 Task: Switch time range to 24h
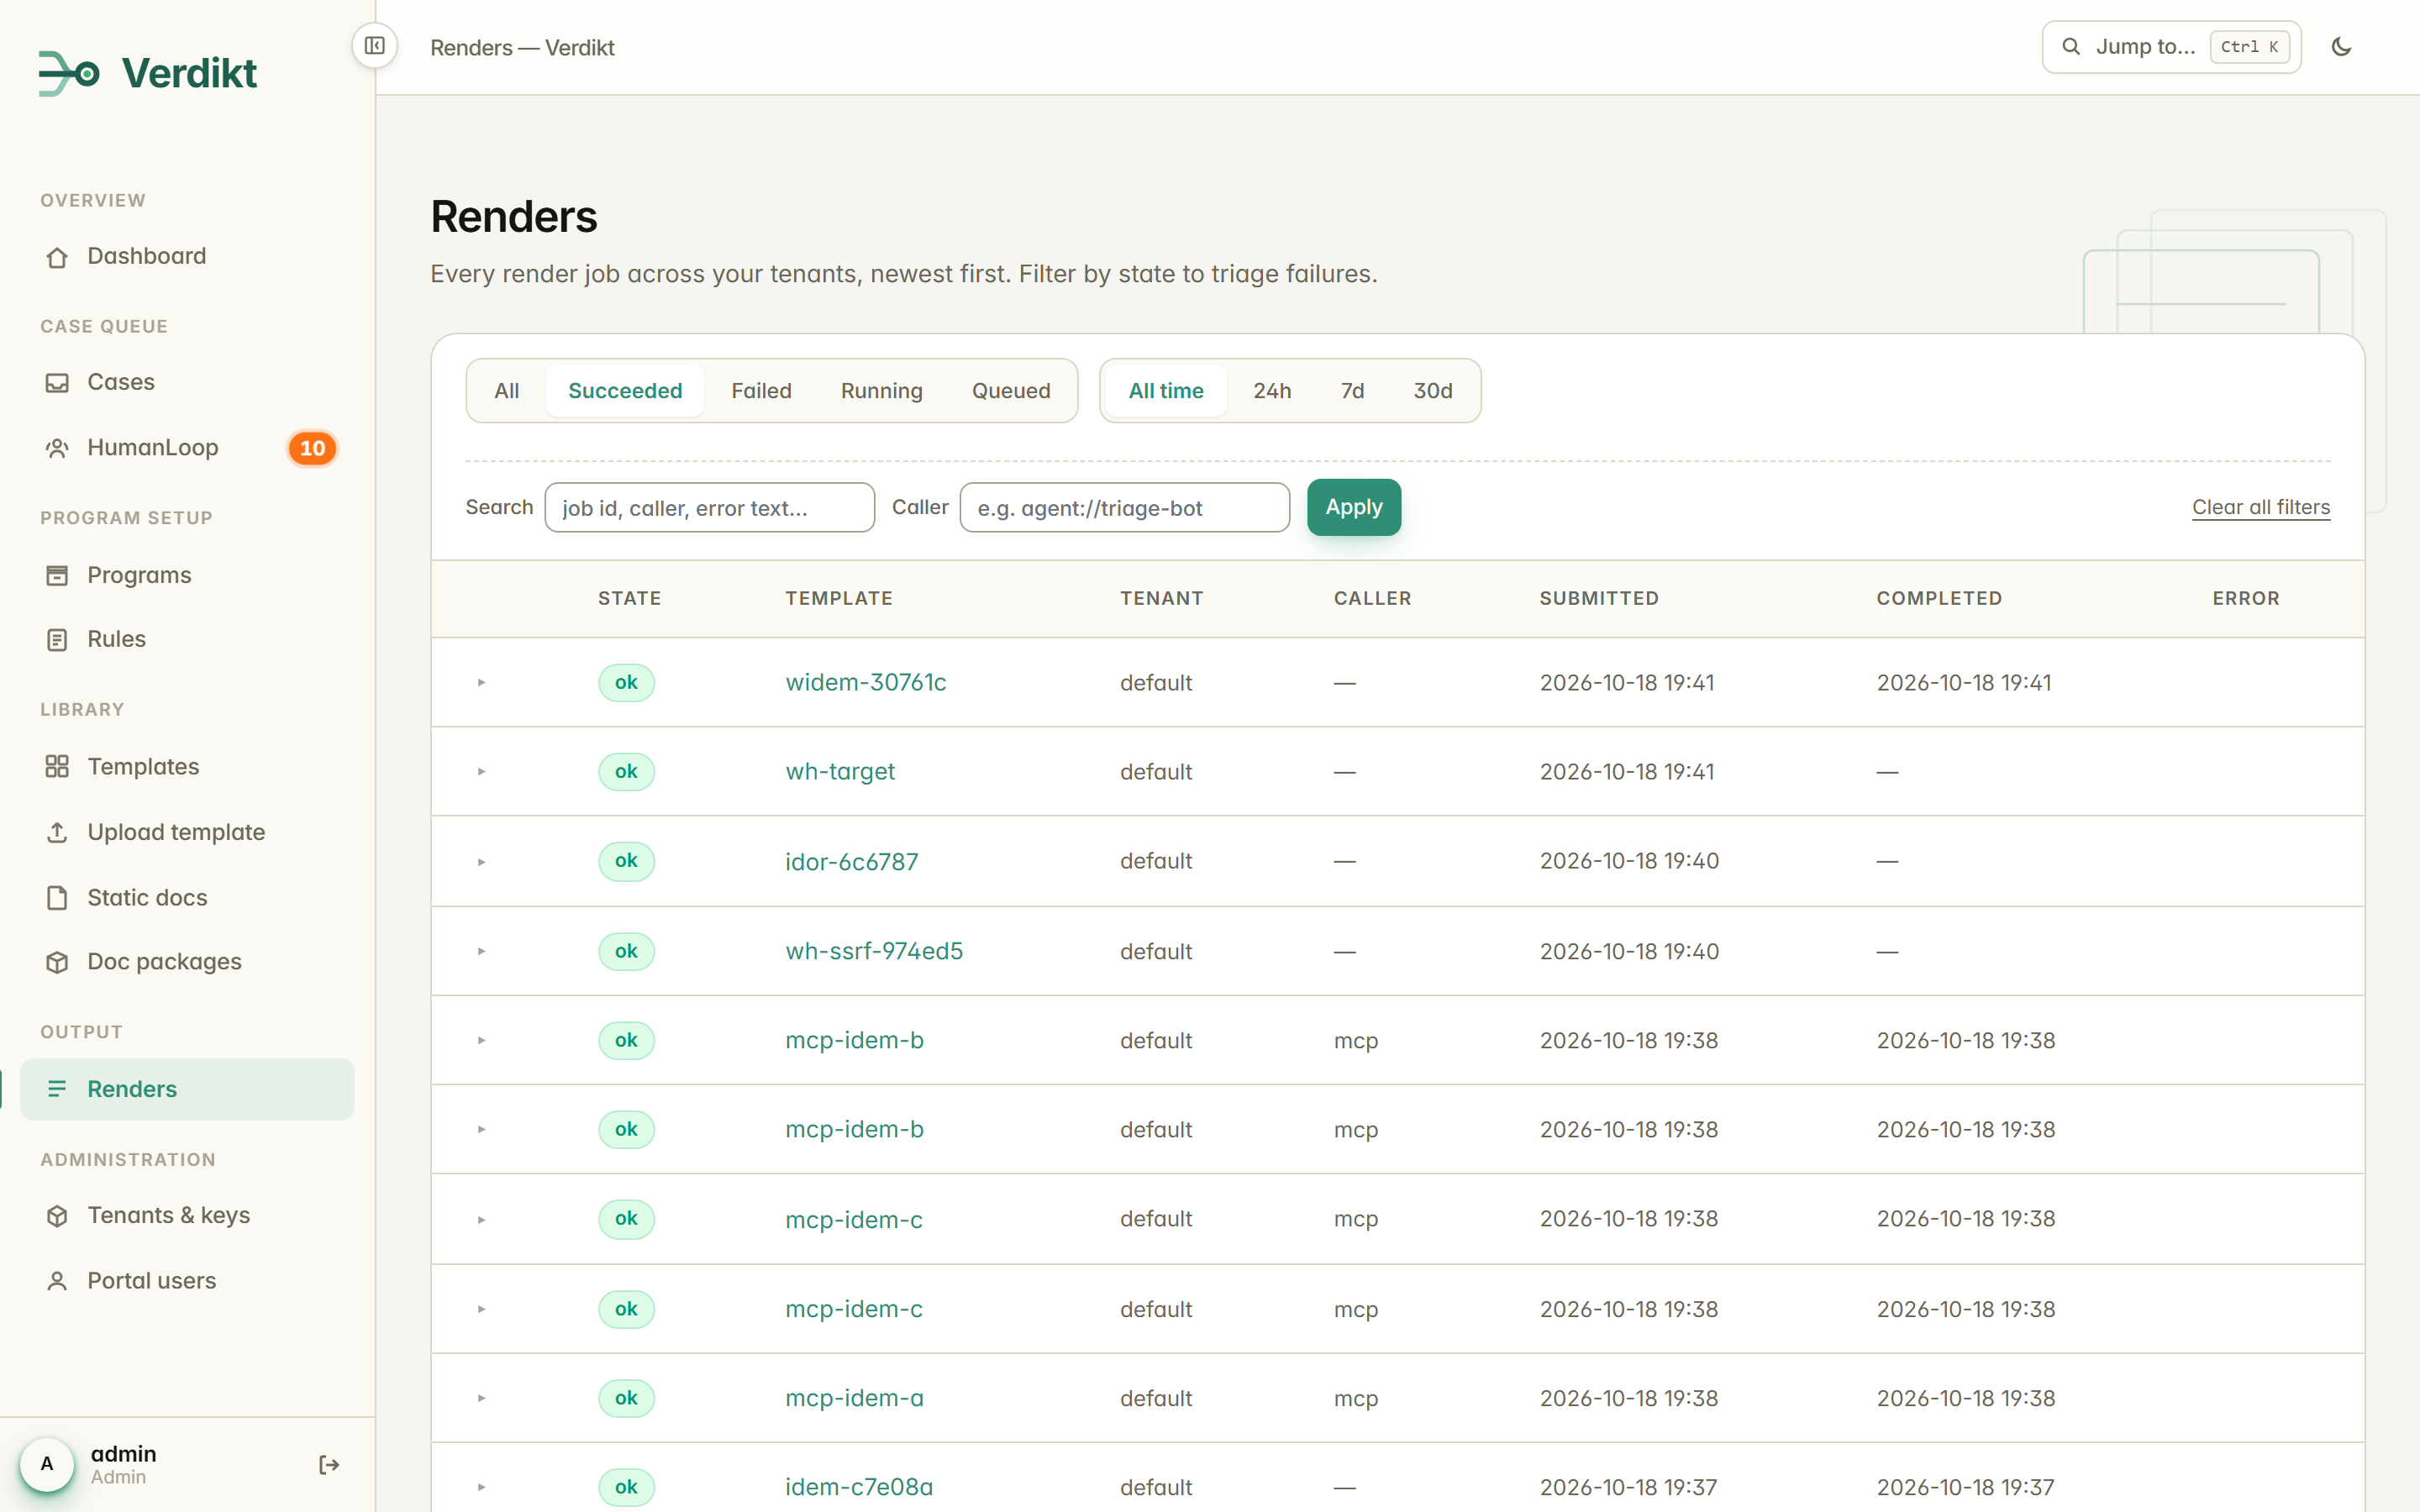pyautogui.click(x=1272, y=391)
